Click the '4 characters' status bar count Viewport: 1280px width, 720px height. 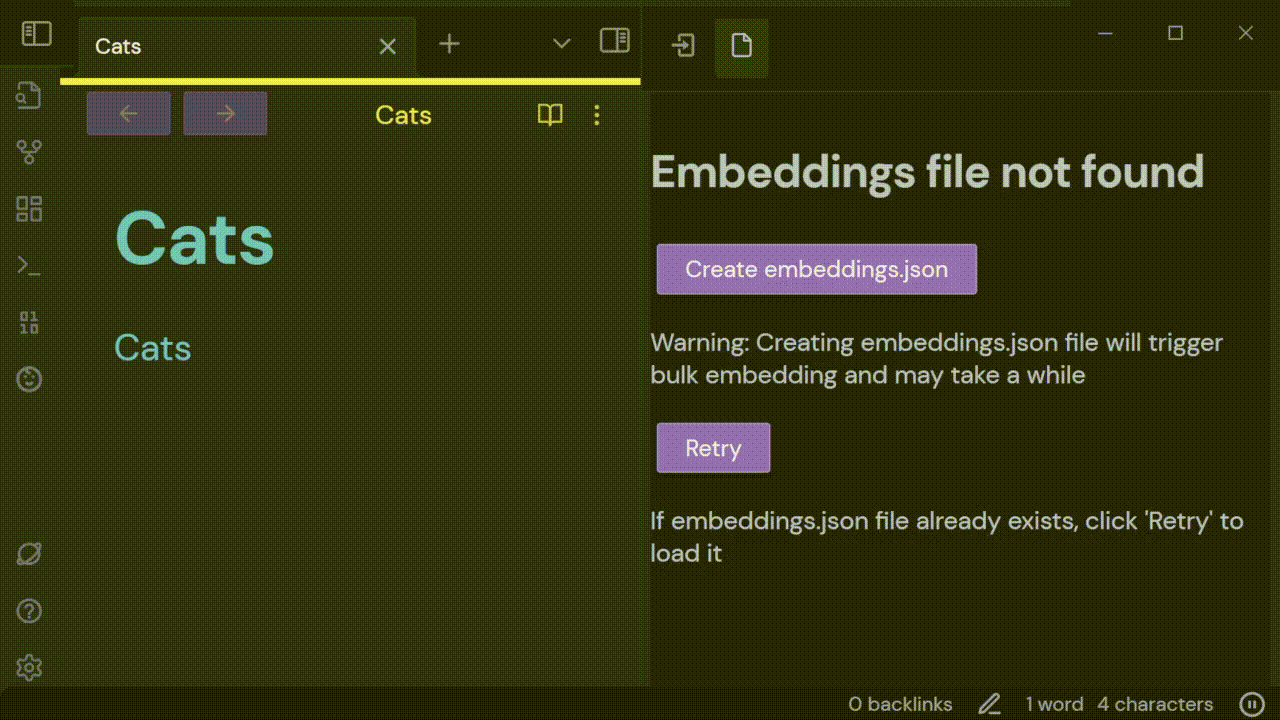point(1155,704)
